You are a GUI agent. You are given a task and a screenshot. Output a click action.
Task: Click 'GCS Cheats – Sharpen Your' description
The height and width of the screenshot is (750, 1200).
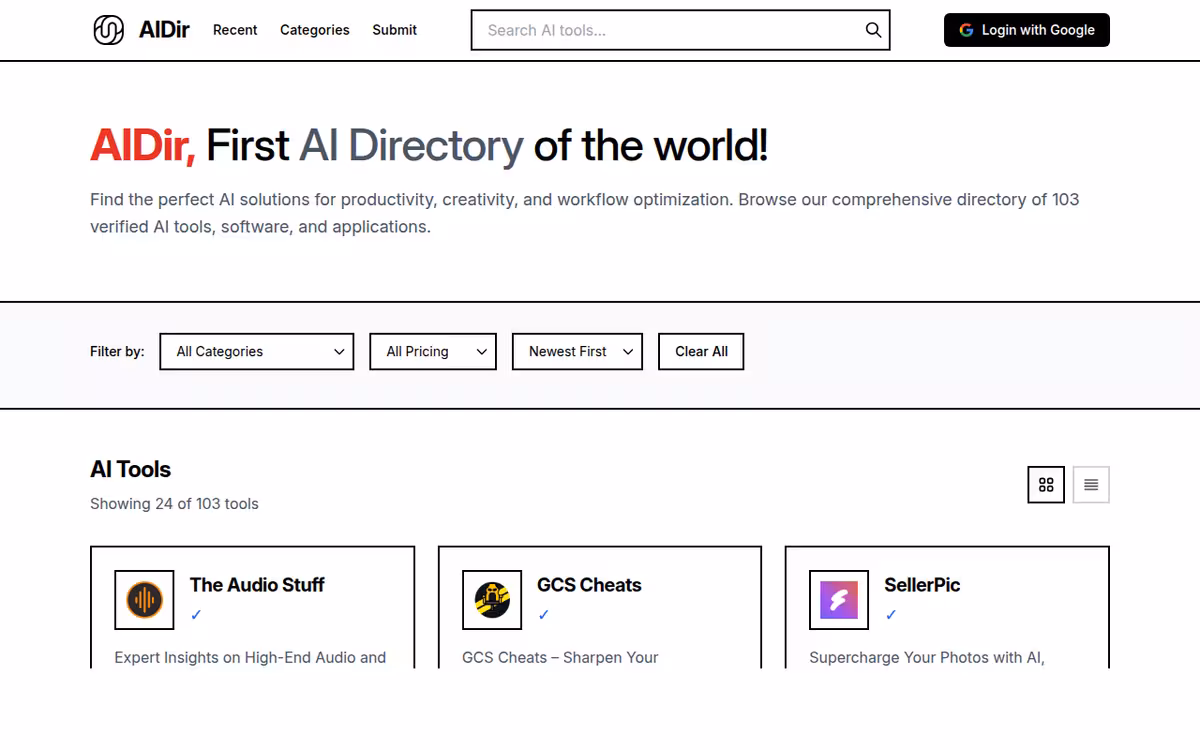[x=560, y=657]
